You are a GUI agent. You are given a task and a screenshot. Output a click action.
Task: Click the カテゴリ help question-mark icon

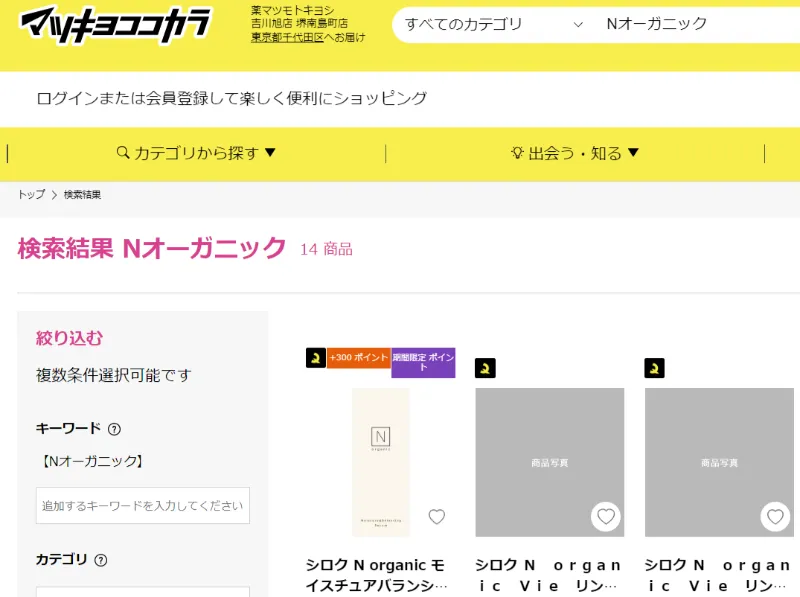tap(101, 560)
